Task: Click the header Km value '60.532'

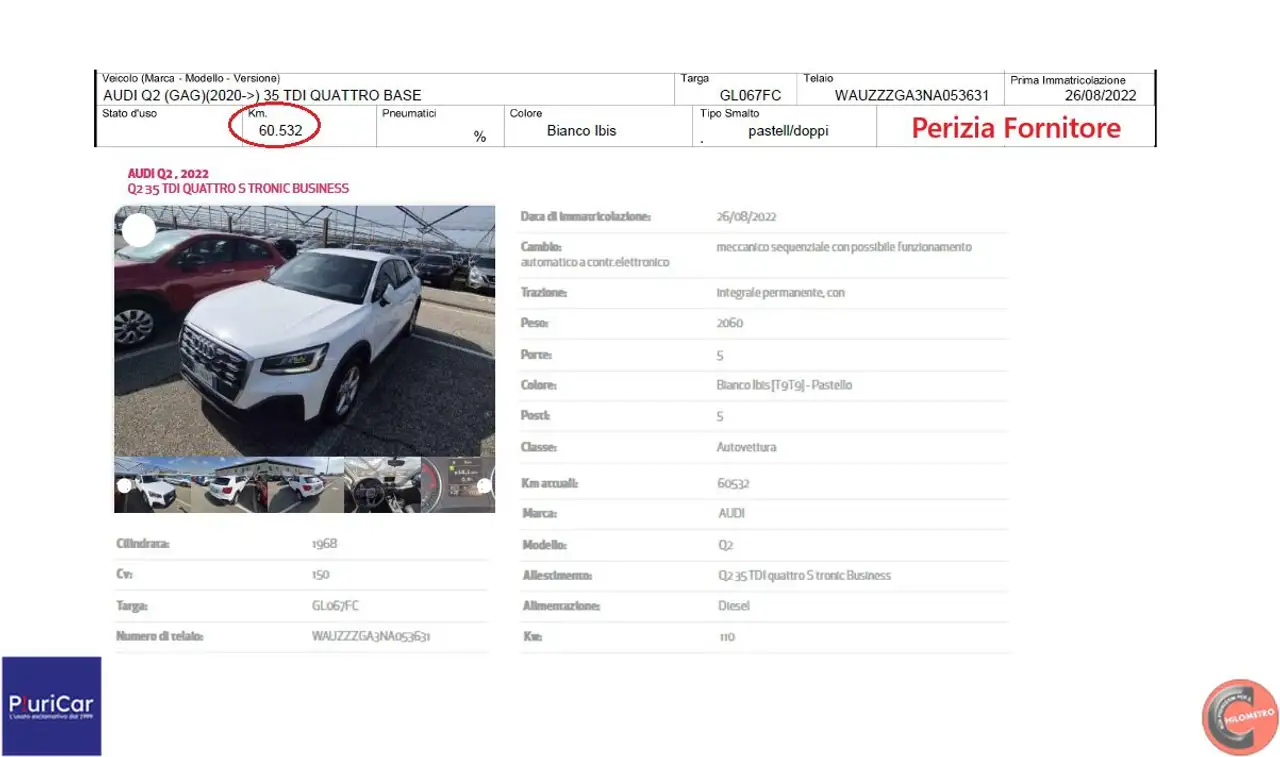Action: click(281, 130)
